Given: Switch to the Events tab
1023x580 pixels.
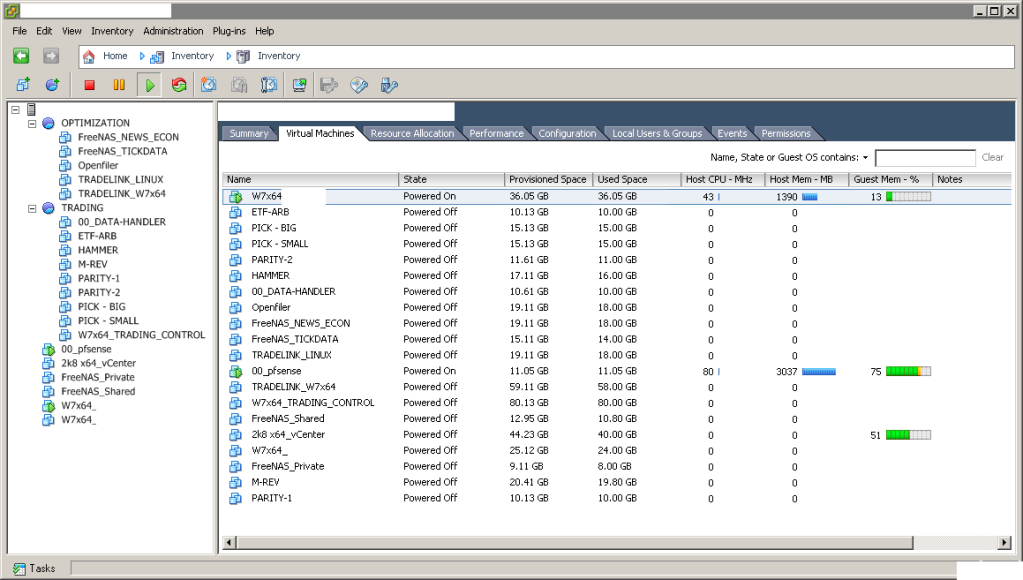Looking at the screenshot, I should 732,133.
